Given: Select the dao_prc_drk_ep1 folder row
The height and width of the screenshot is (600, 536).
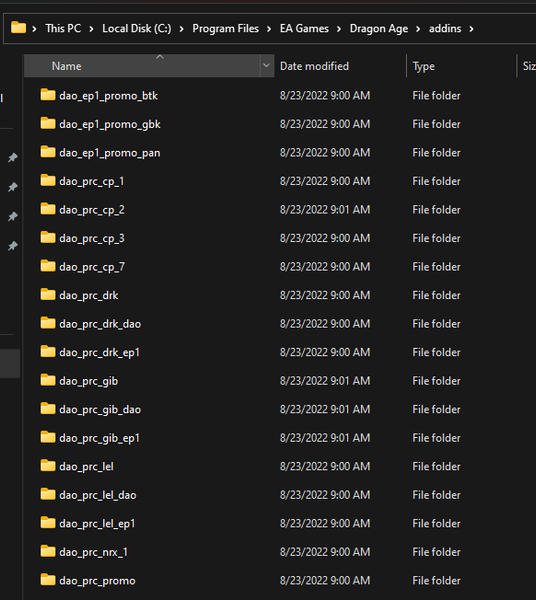Looking at the screenshot, I should point(279,352).
